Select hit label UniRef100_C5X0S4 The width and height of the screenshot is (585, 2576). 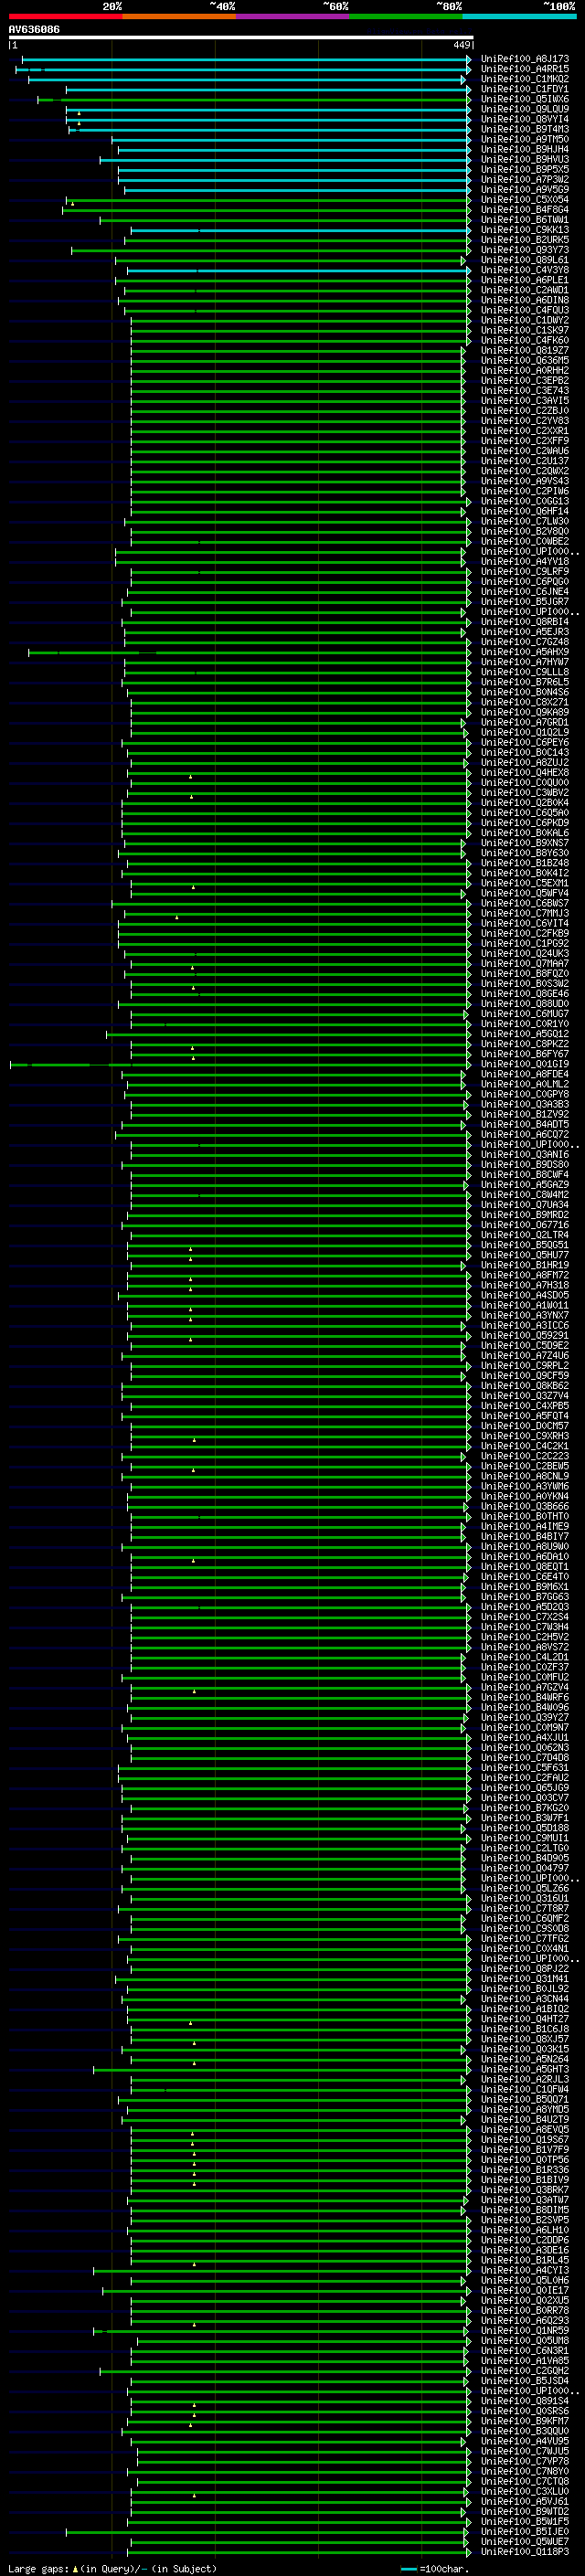pyautogui.click(x=524, y=200)
